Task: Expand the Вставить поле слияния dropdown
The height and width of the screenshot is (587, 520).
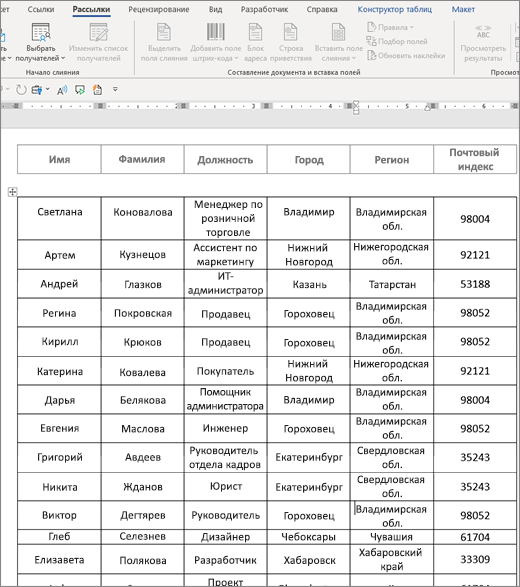Action: point(353,58)
